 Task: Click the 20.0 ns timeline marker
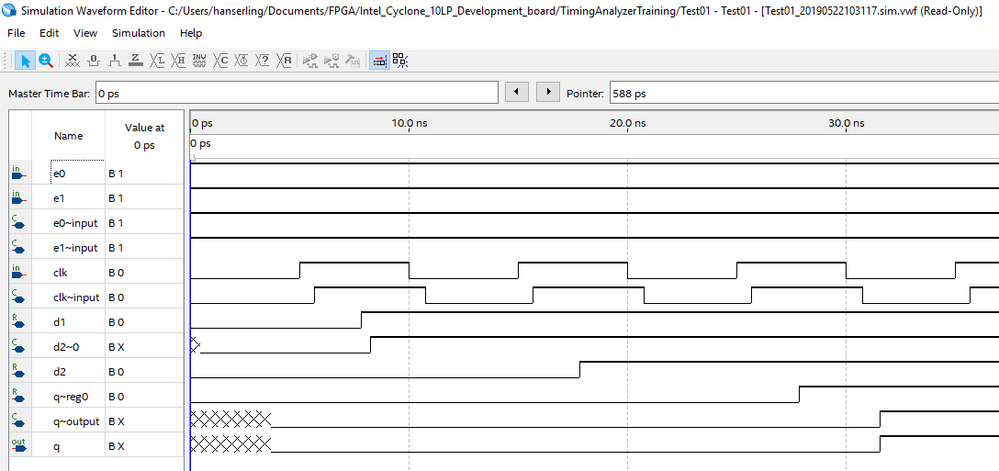[628, 123]
